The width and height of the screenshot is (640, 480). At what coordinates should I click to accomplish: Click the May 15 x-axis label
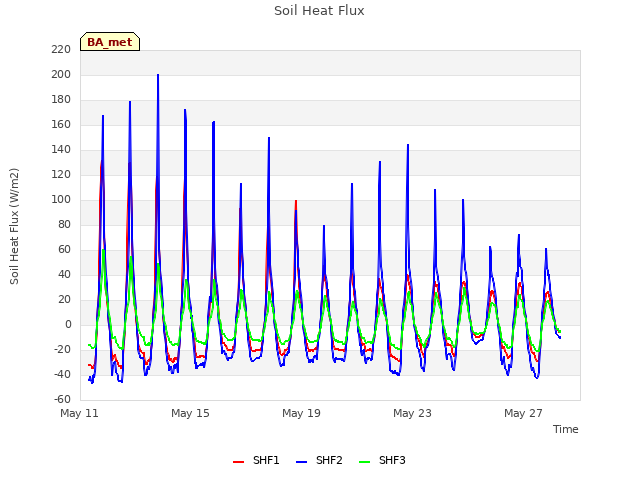pyautogui.click(x=190, y=413)
